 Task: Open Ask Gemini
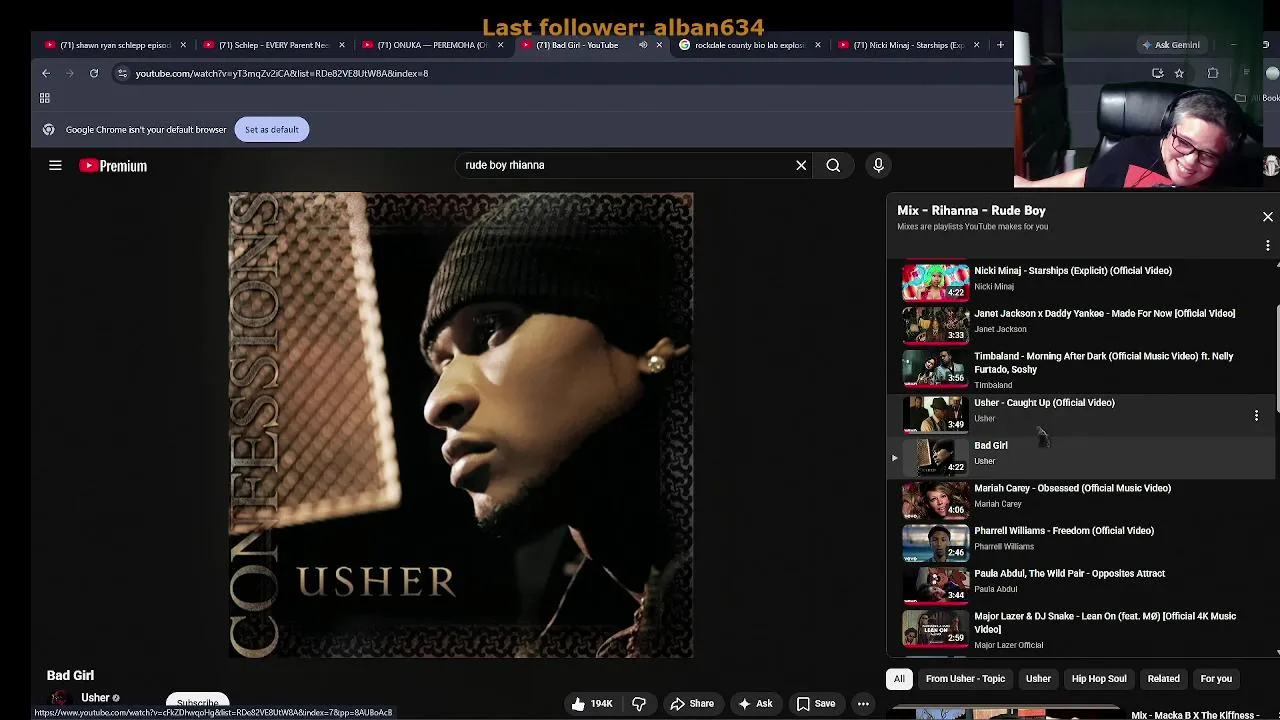click(1171, 45)
